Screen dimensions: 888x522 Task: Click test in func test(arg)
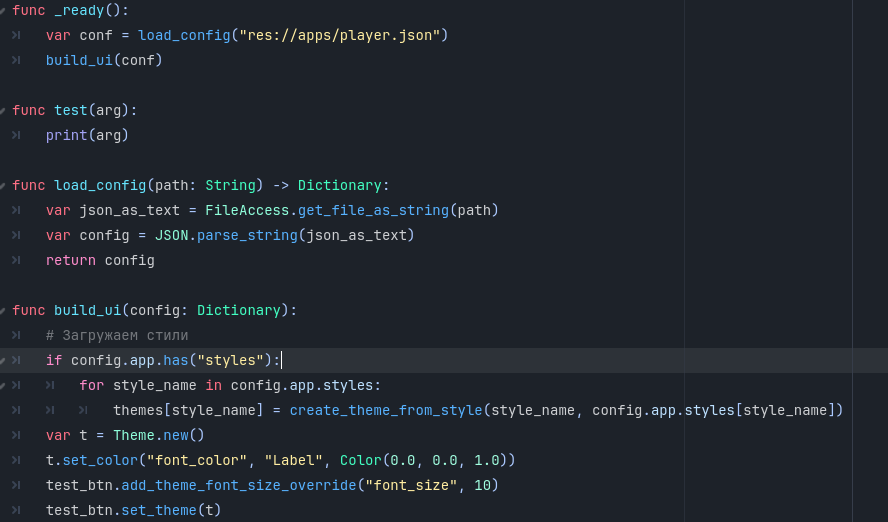point(71,110)
